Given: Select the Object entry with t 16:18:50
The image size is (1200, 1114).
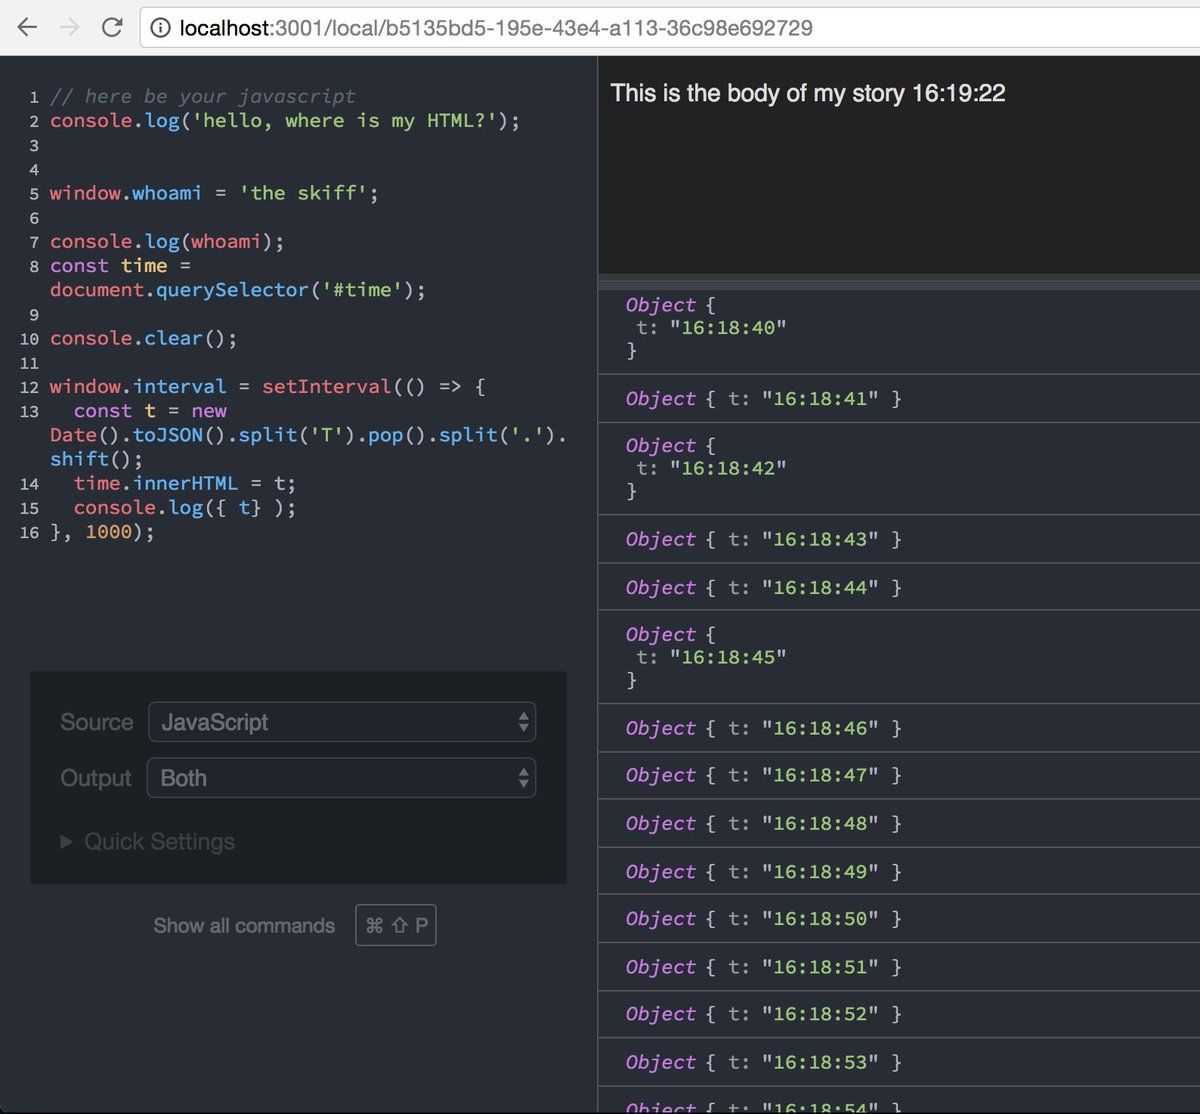Looking at the screenshot, I should 762,919.
